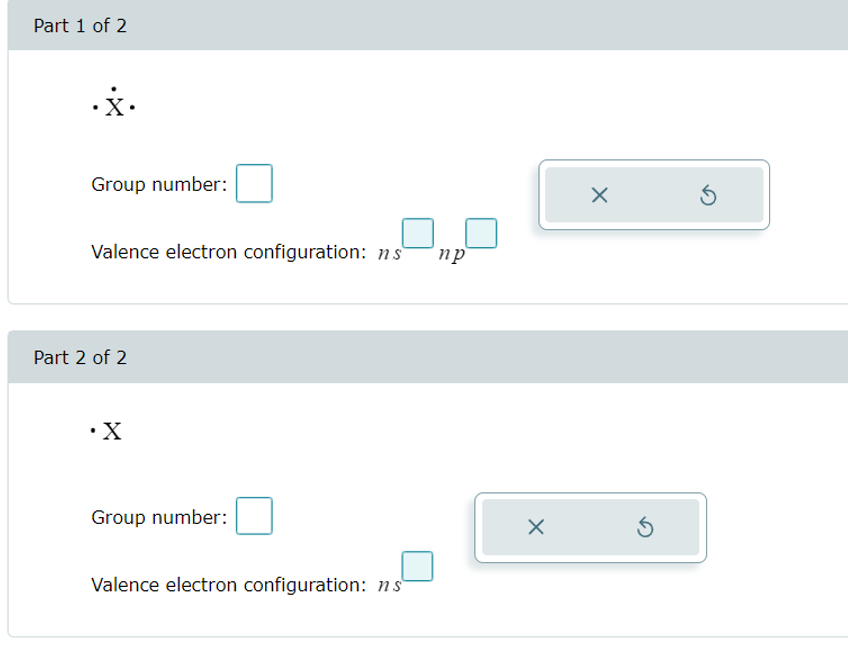Select the clear icon beside Part 2 answer box
Viewport: 848px width, 645px height.
[536, 527]
